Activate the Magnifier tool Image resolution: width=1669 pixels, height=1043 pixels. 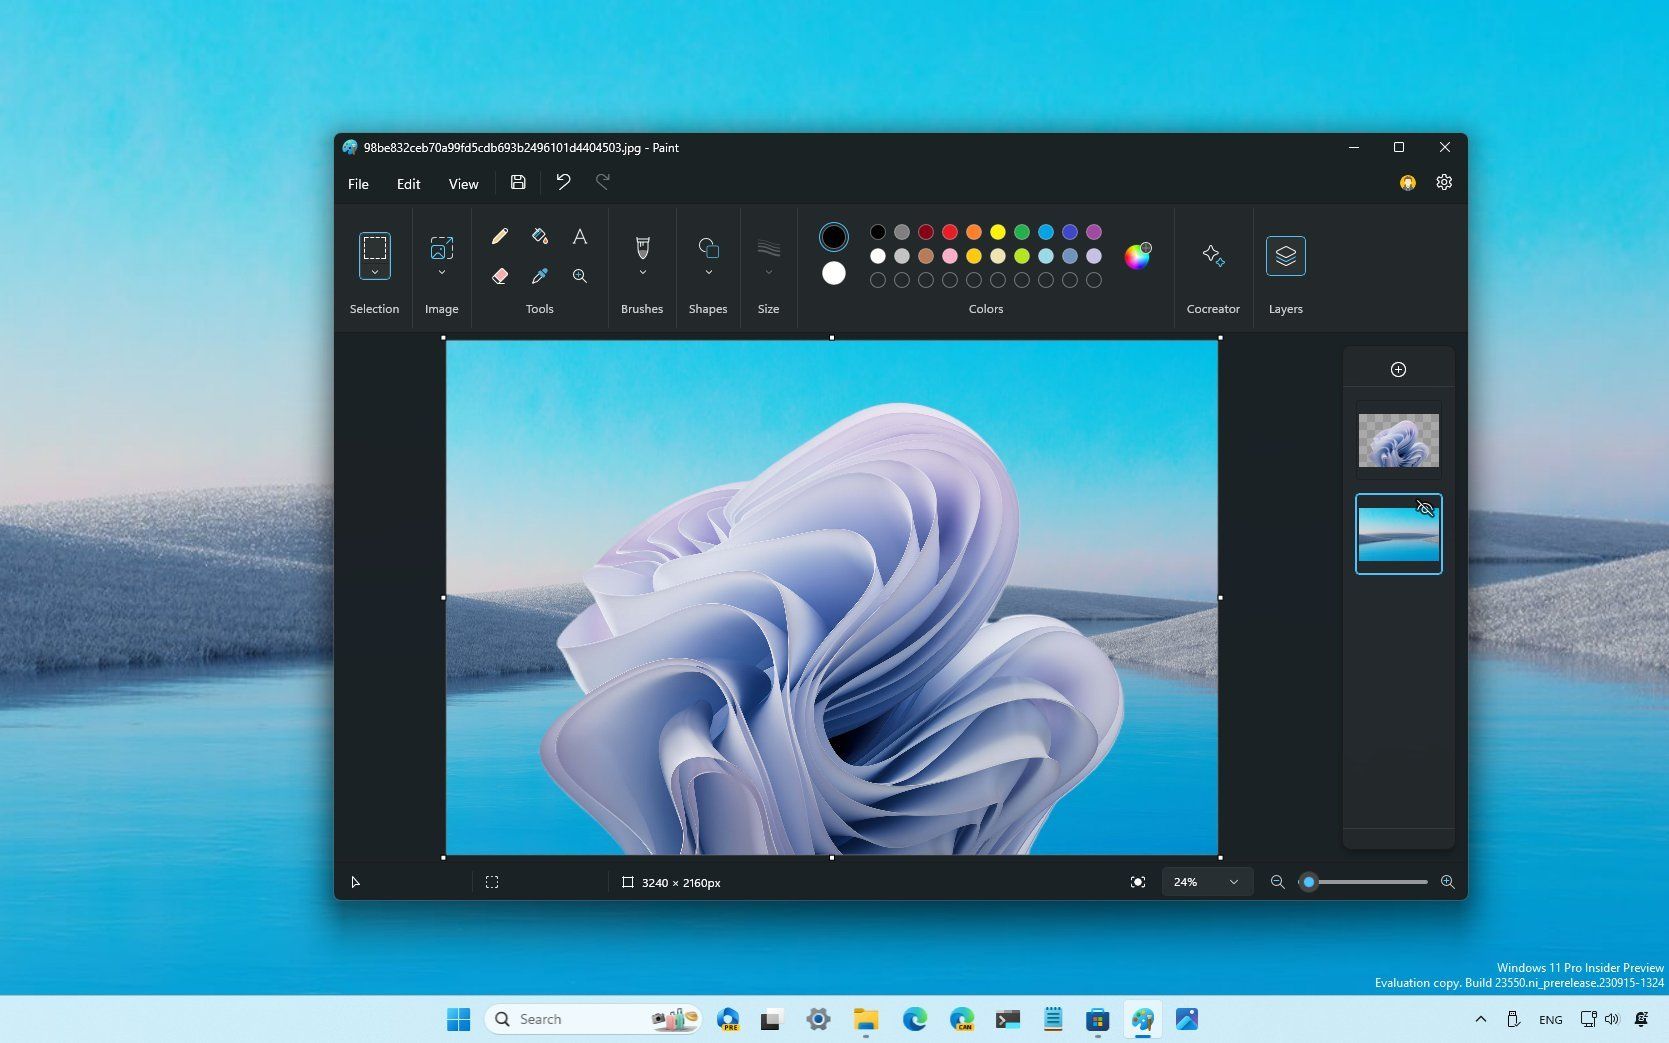click(x=580, y=276)
